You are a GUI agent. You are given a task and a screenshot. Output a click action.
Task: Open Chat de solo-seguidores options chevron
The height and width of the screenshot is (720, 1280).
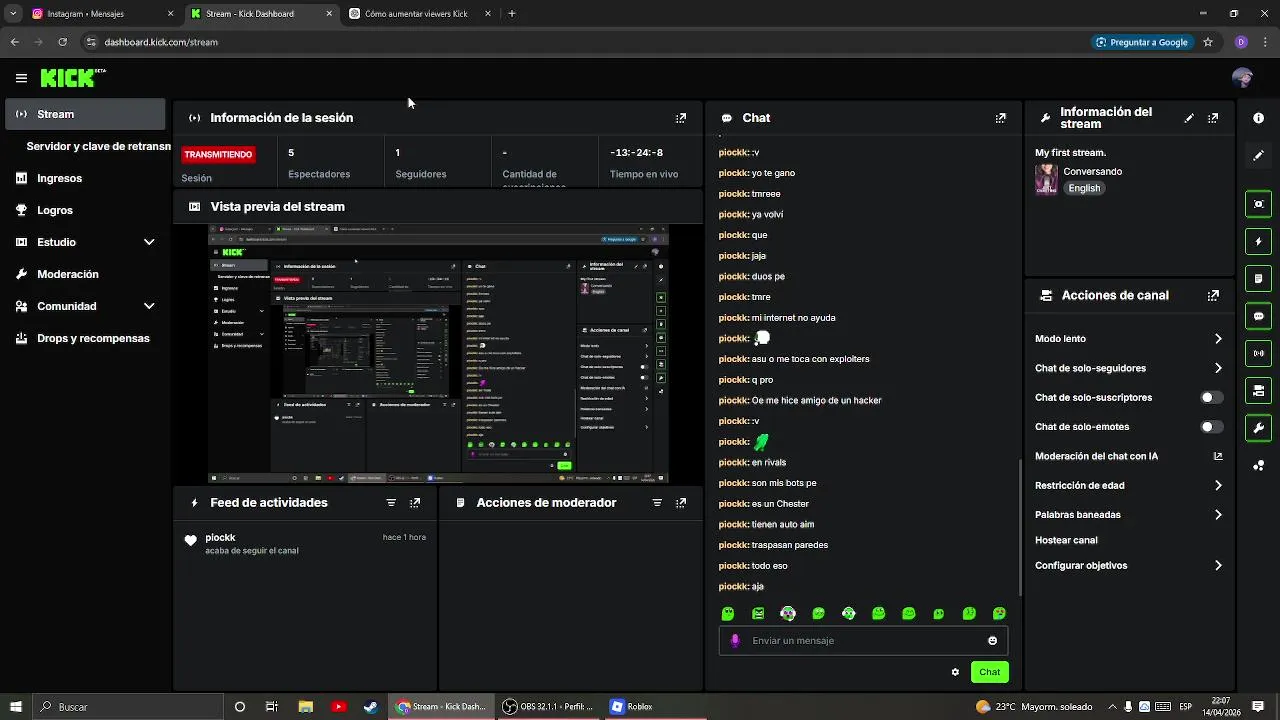(1218, 368)
